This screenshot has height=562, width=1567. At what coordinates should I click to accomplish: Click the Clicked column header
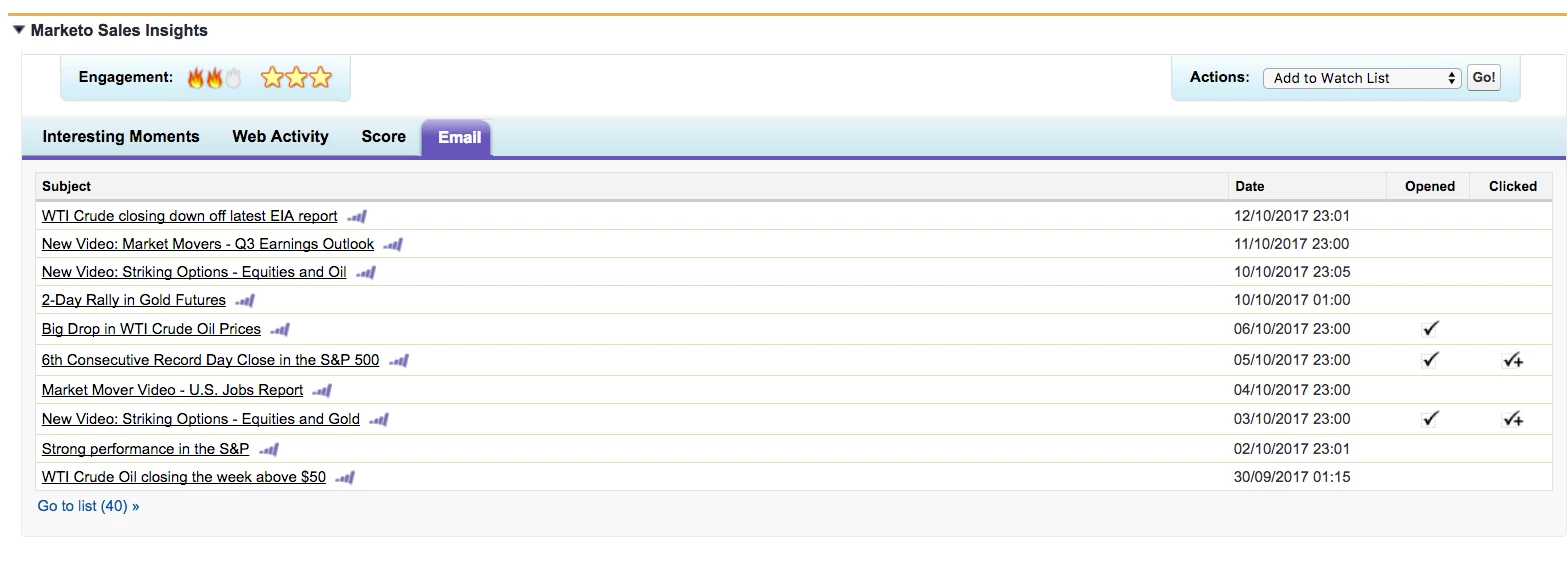(1513, 186)
